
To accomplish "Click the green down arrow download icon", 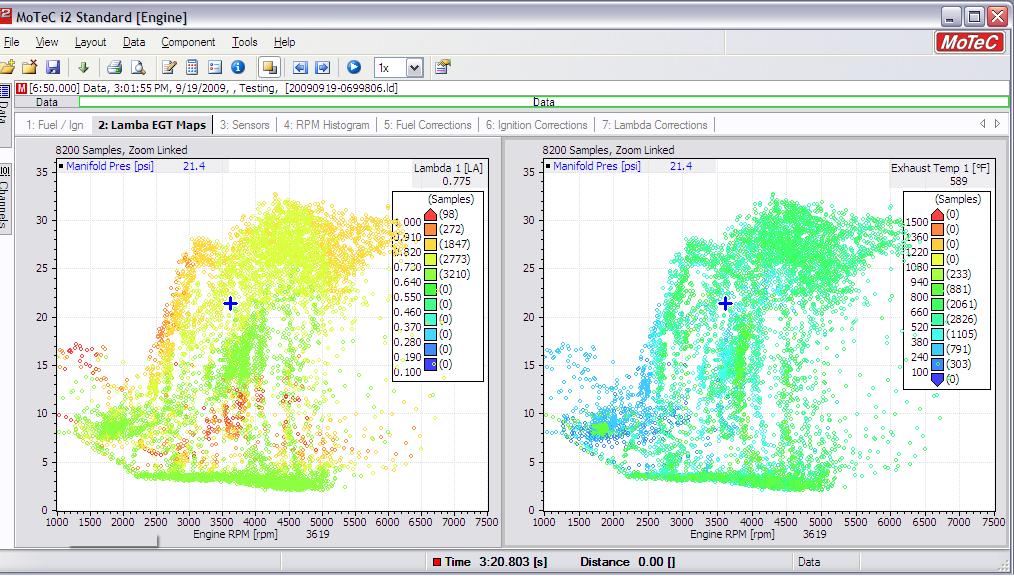I will pyautogui.click(x=83, y=67).
